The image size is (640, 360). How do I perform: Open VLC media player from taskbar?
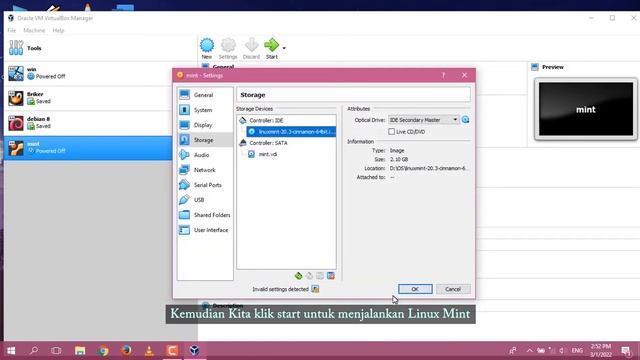pos(149,351)
